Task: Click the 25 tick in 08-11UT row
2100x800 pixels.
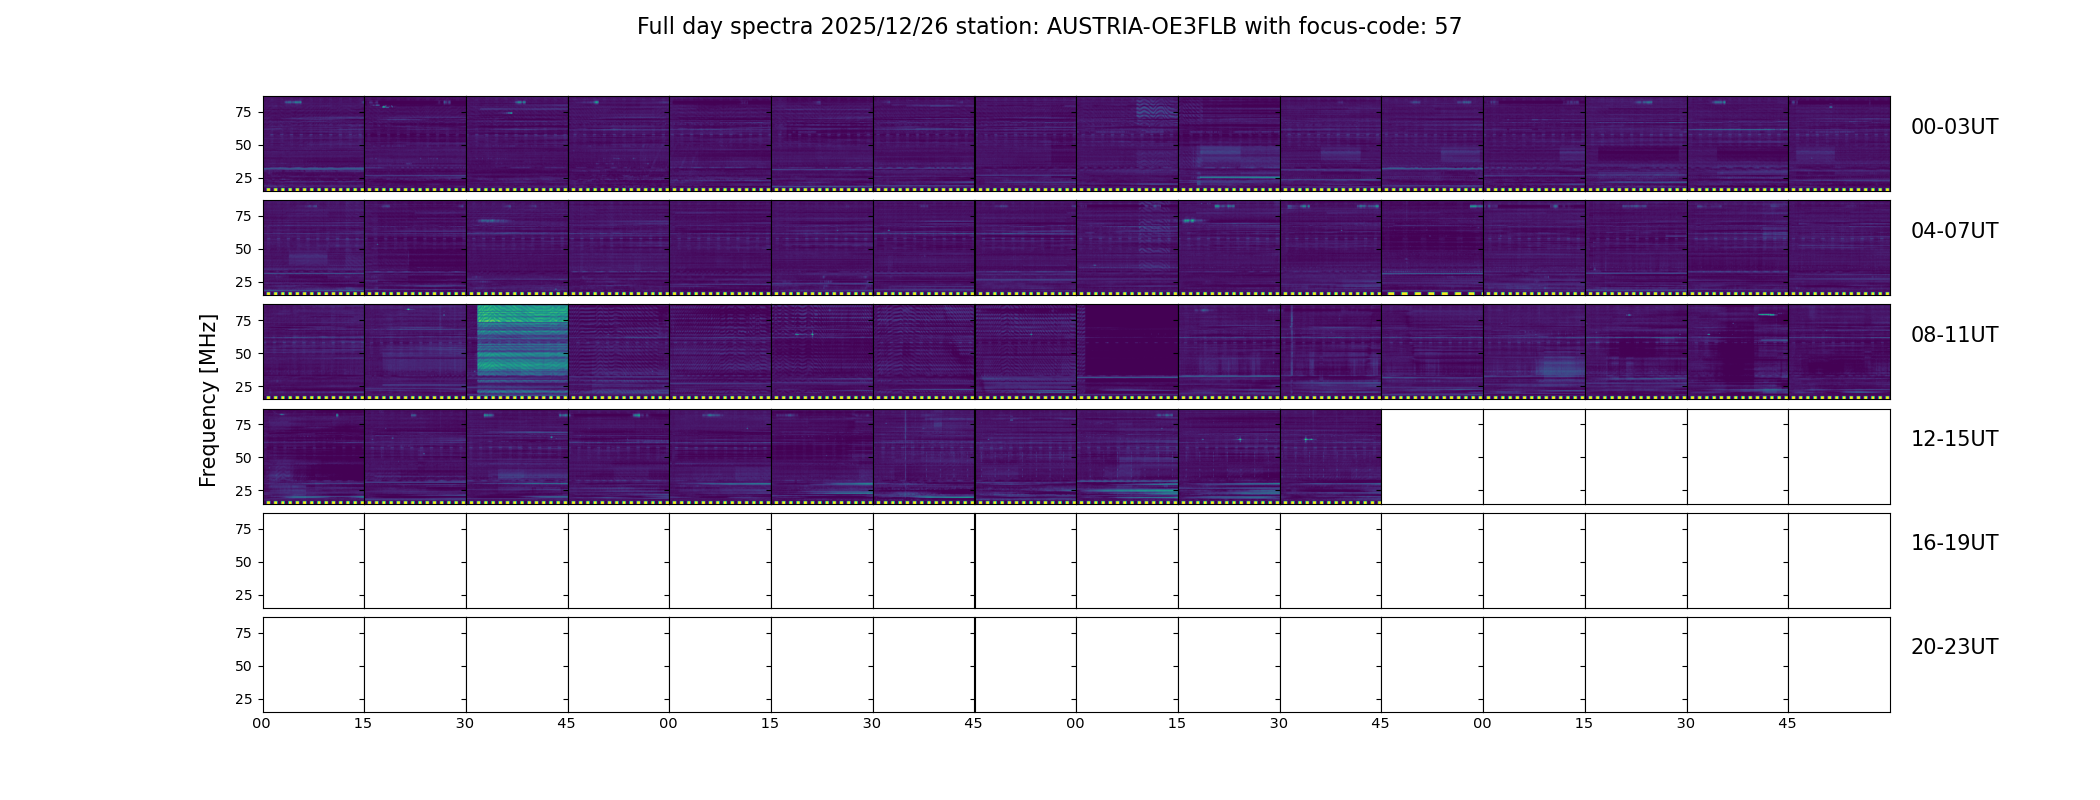Action: click(x=243, y=386)
